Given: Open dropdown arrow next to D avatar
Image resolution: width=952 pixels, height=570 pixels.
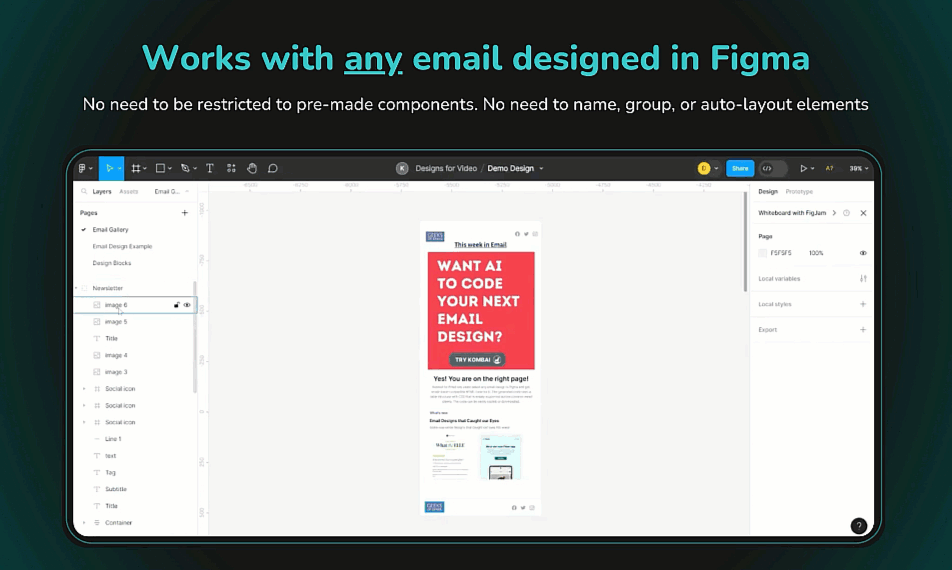Looking at the screenshot, I should (716, 169).
